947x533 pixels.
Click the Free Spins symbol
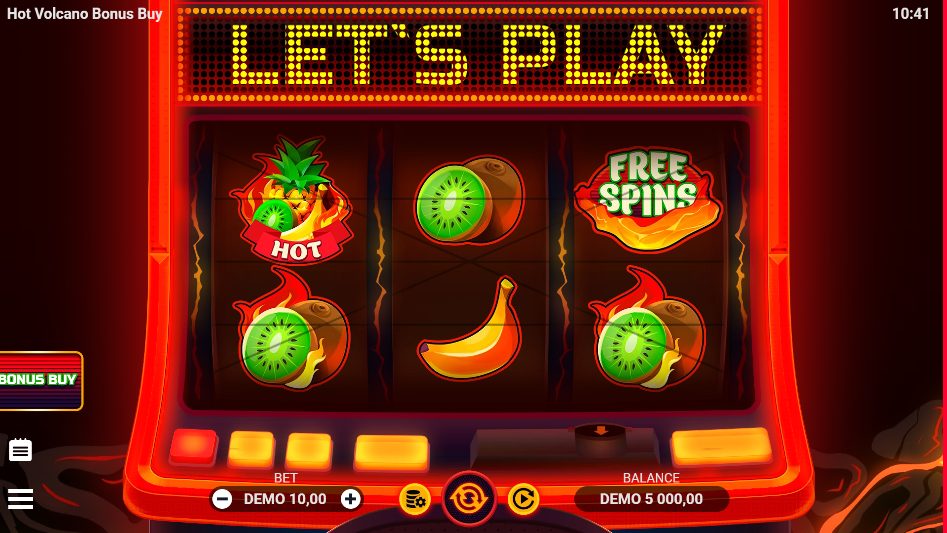(647, 198)
